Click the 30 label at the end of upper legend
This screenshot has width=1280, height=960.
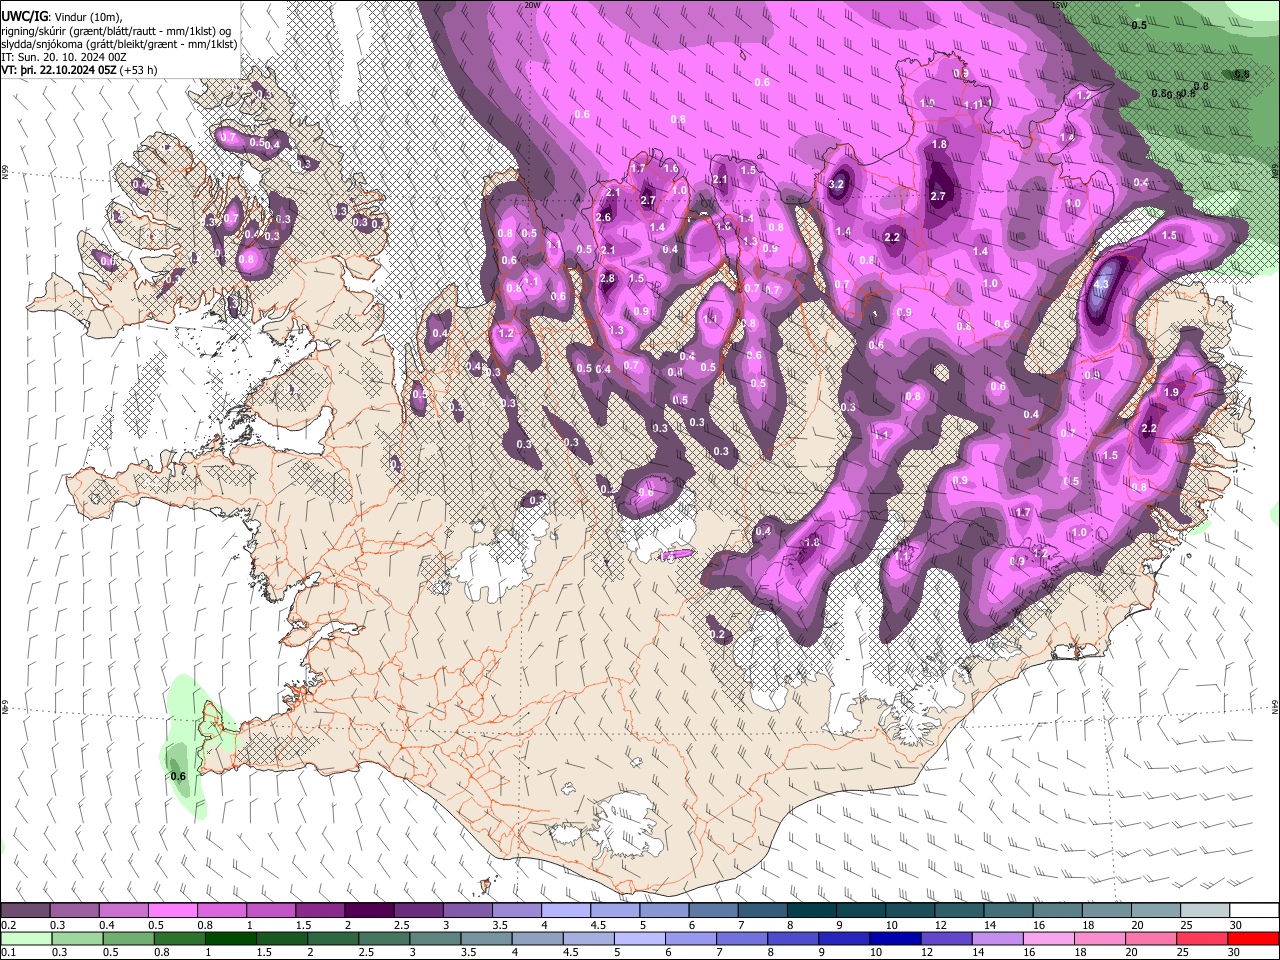click(1235, 925)
